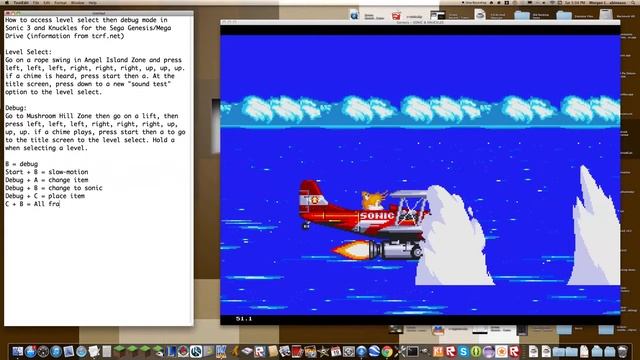Click the "B = debug" line
This screenshot has width=640, height=360.
(x=22, y=164)
